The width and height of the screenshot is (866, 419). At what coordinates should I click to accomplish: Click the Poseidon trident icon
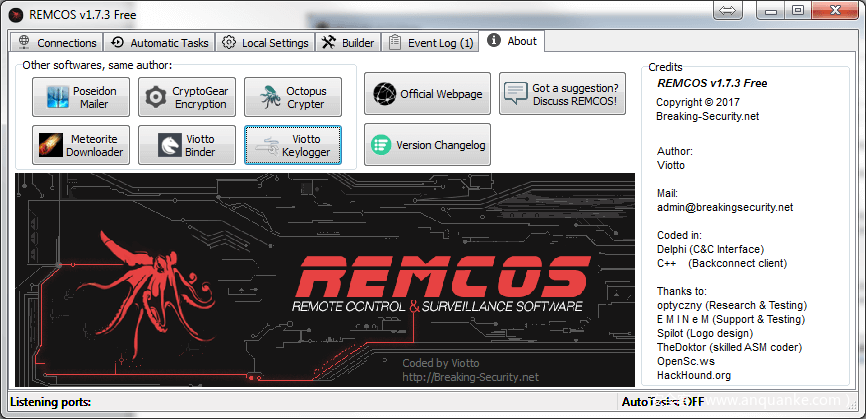pos(58,97)
